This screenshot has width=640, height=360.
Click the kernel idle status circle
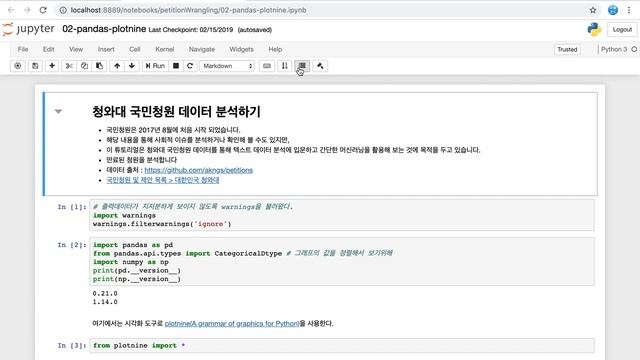click(634, 49)
